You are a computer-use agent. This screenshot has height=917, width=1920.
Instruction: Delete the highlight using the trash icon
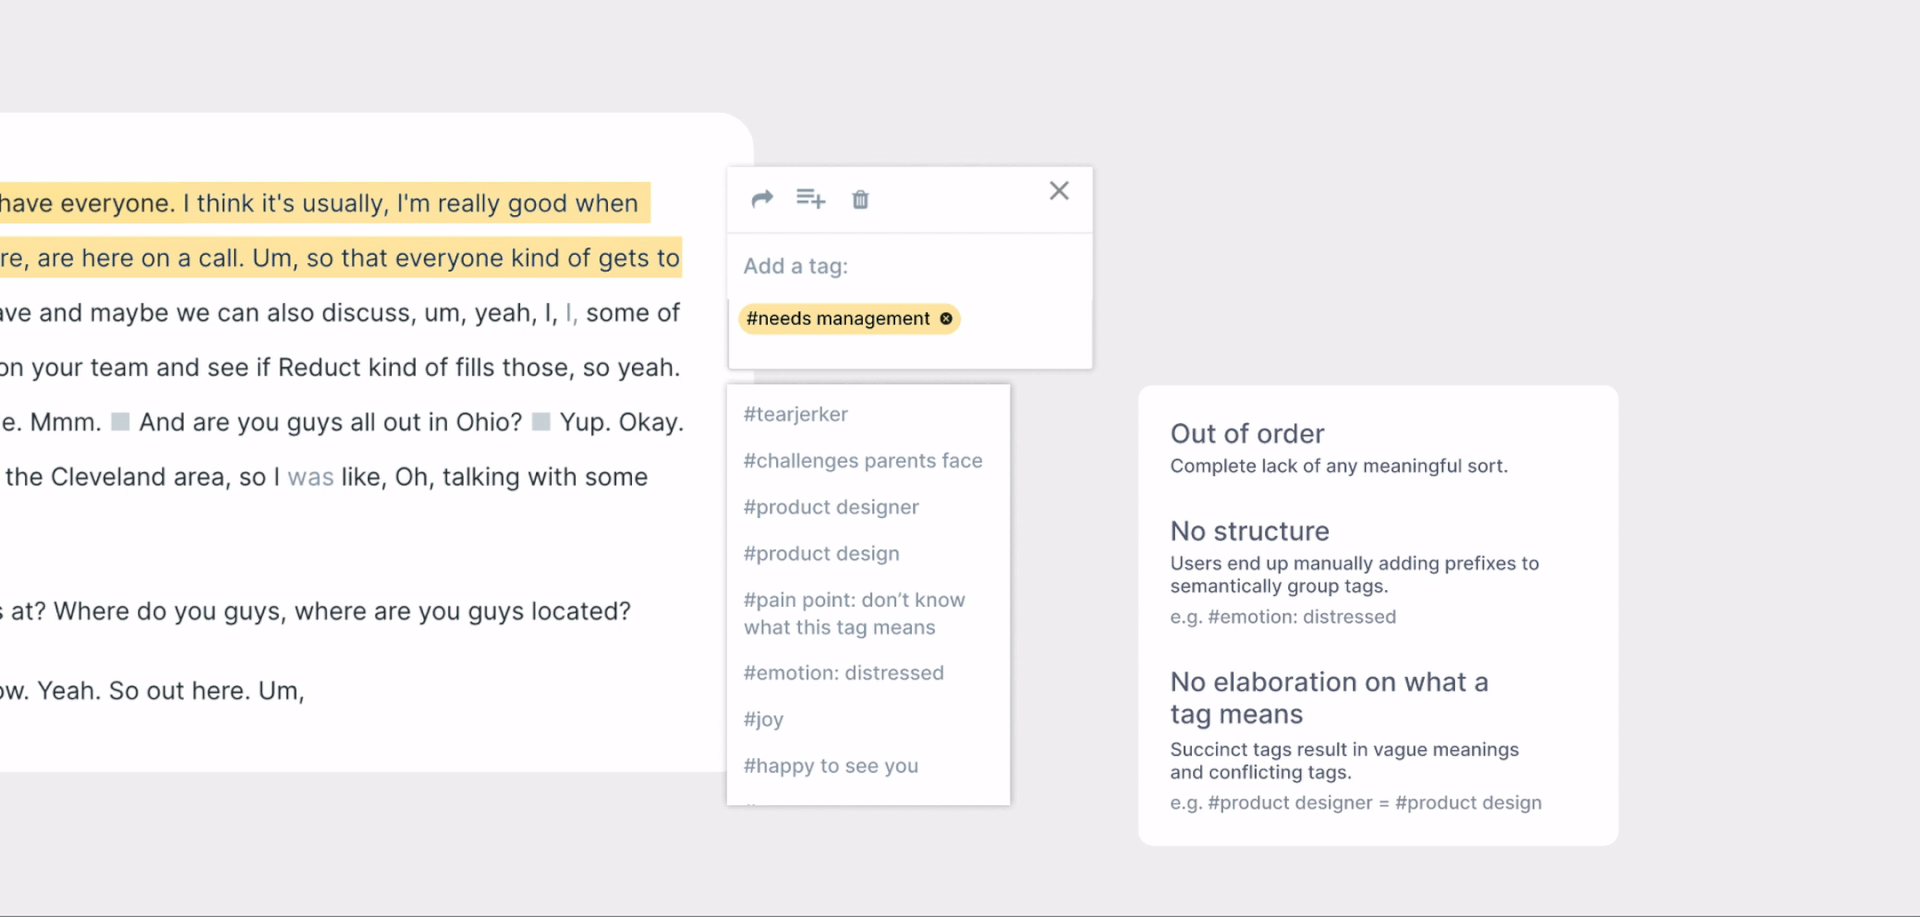point(860,200)
